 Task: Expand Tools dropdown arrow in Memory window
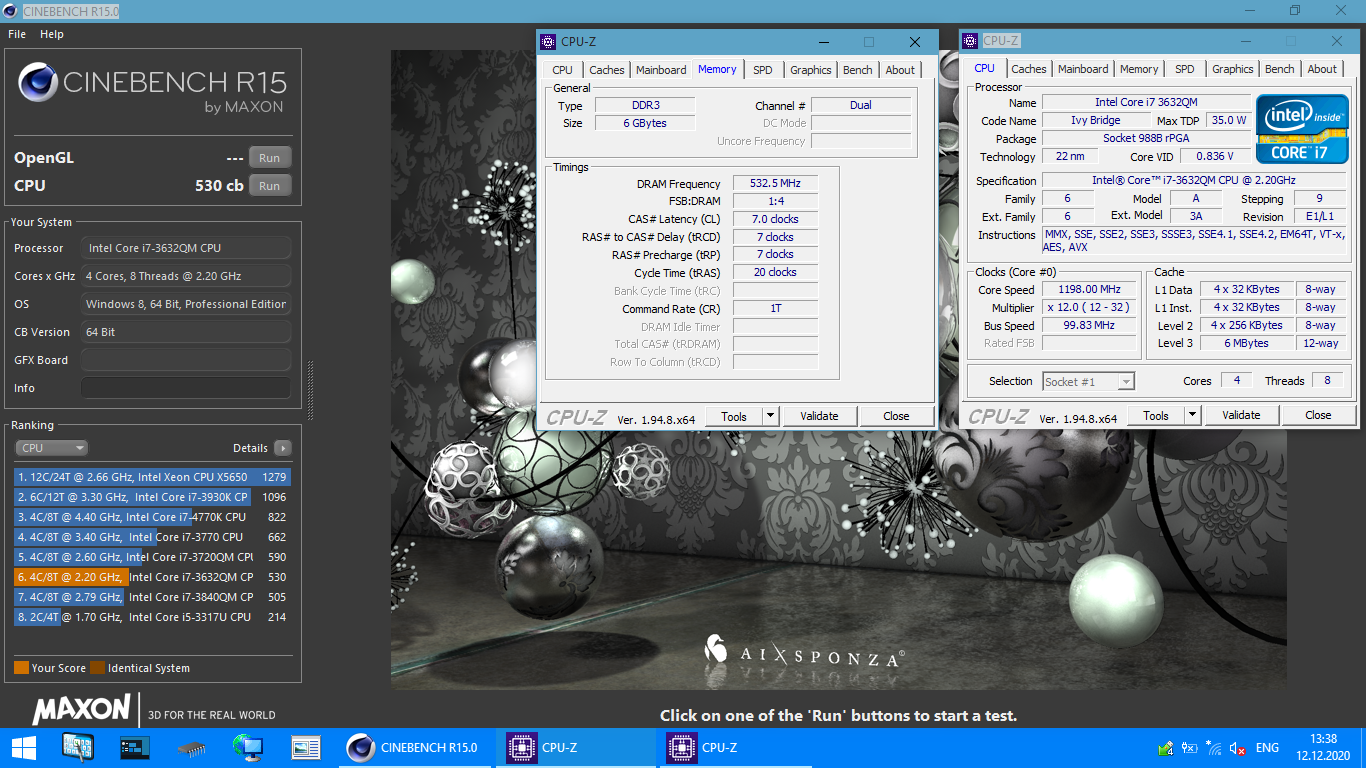click(x=770, y=416)
